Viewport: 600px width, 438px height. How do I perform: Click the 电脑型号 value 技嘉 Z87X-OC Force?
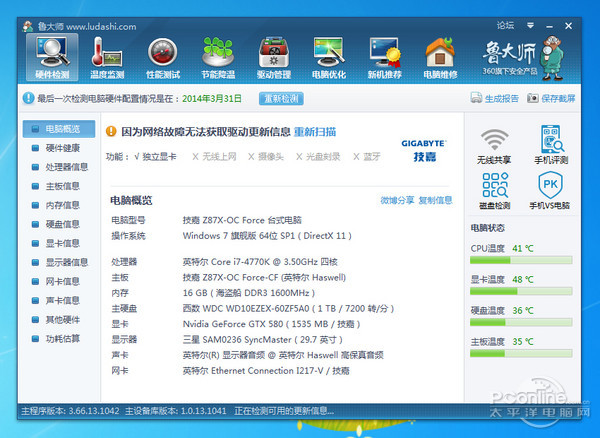pos(242,220)
